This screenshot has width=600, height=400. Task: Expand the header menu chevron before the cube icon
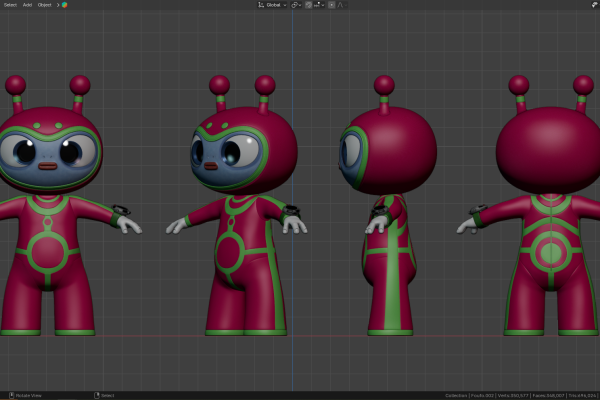(58, 5)
